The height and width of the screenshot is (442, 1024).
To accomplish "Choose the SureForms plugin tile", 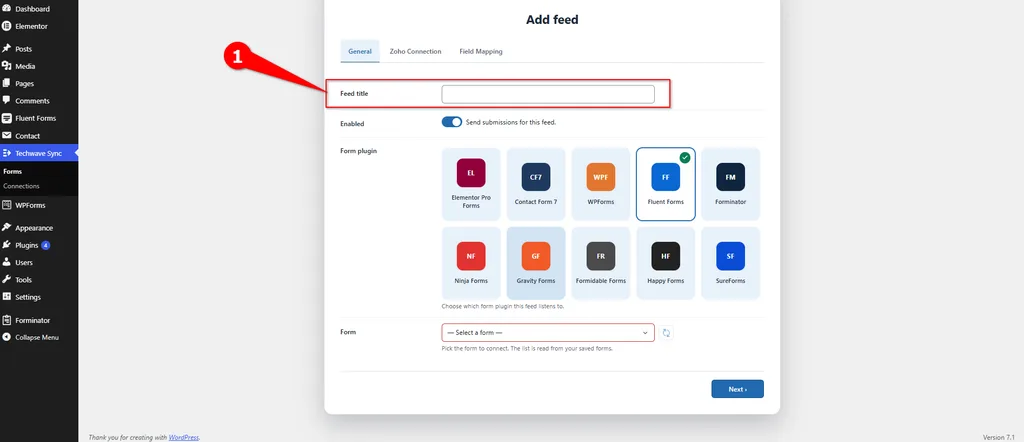I will [x=730, y=263].
